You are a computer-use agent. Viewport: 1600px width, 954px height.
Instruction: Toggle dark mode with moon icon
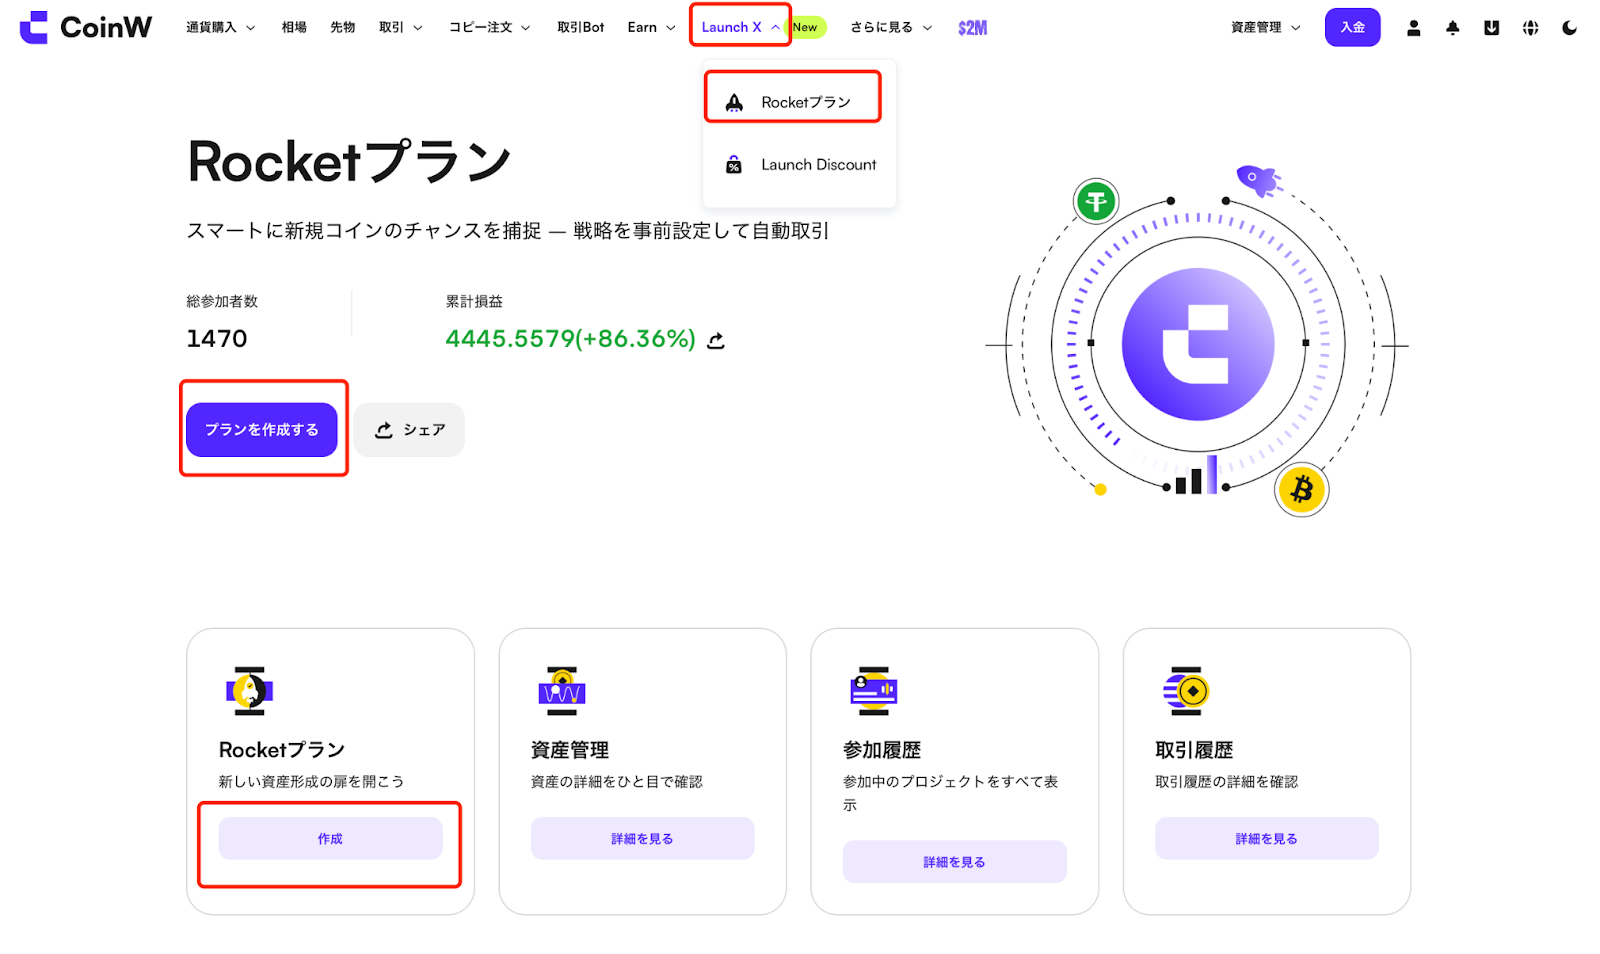point(1569,28)
